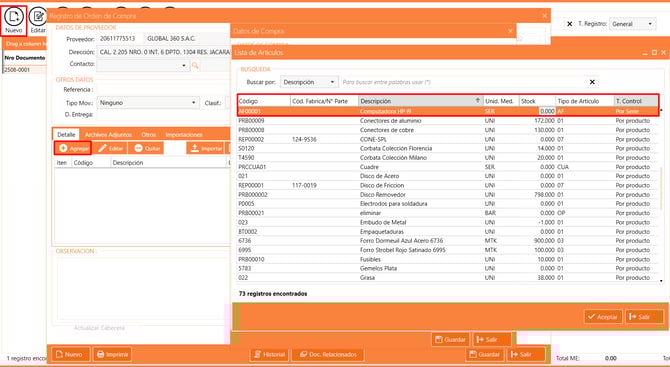Click the 2508-0001 document row
Viewport: 670px width, 367px height.
(24, 70)
